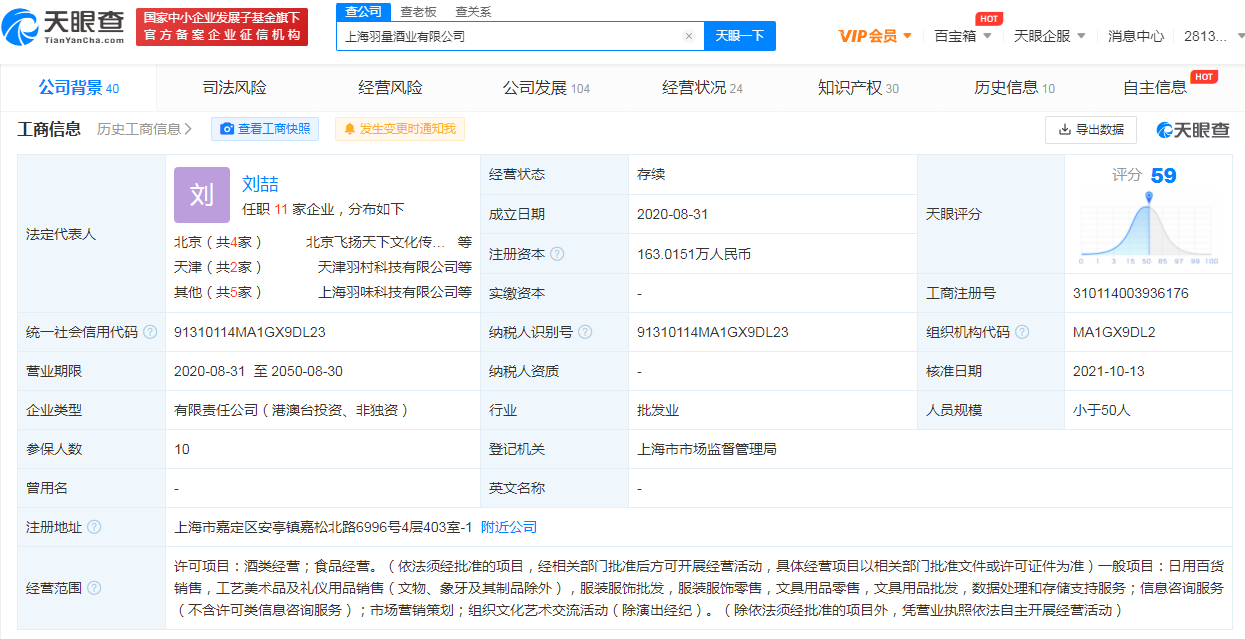Switch to 查老板 search tab
The height and width of the screenshot is (639, 1245).
418,12
